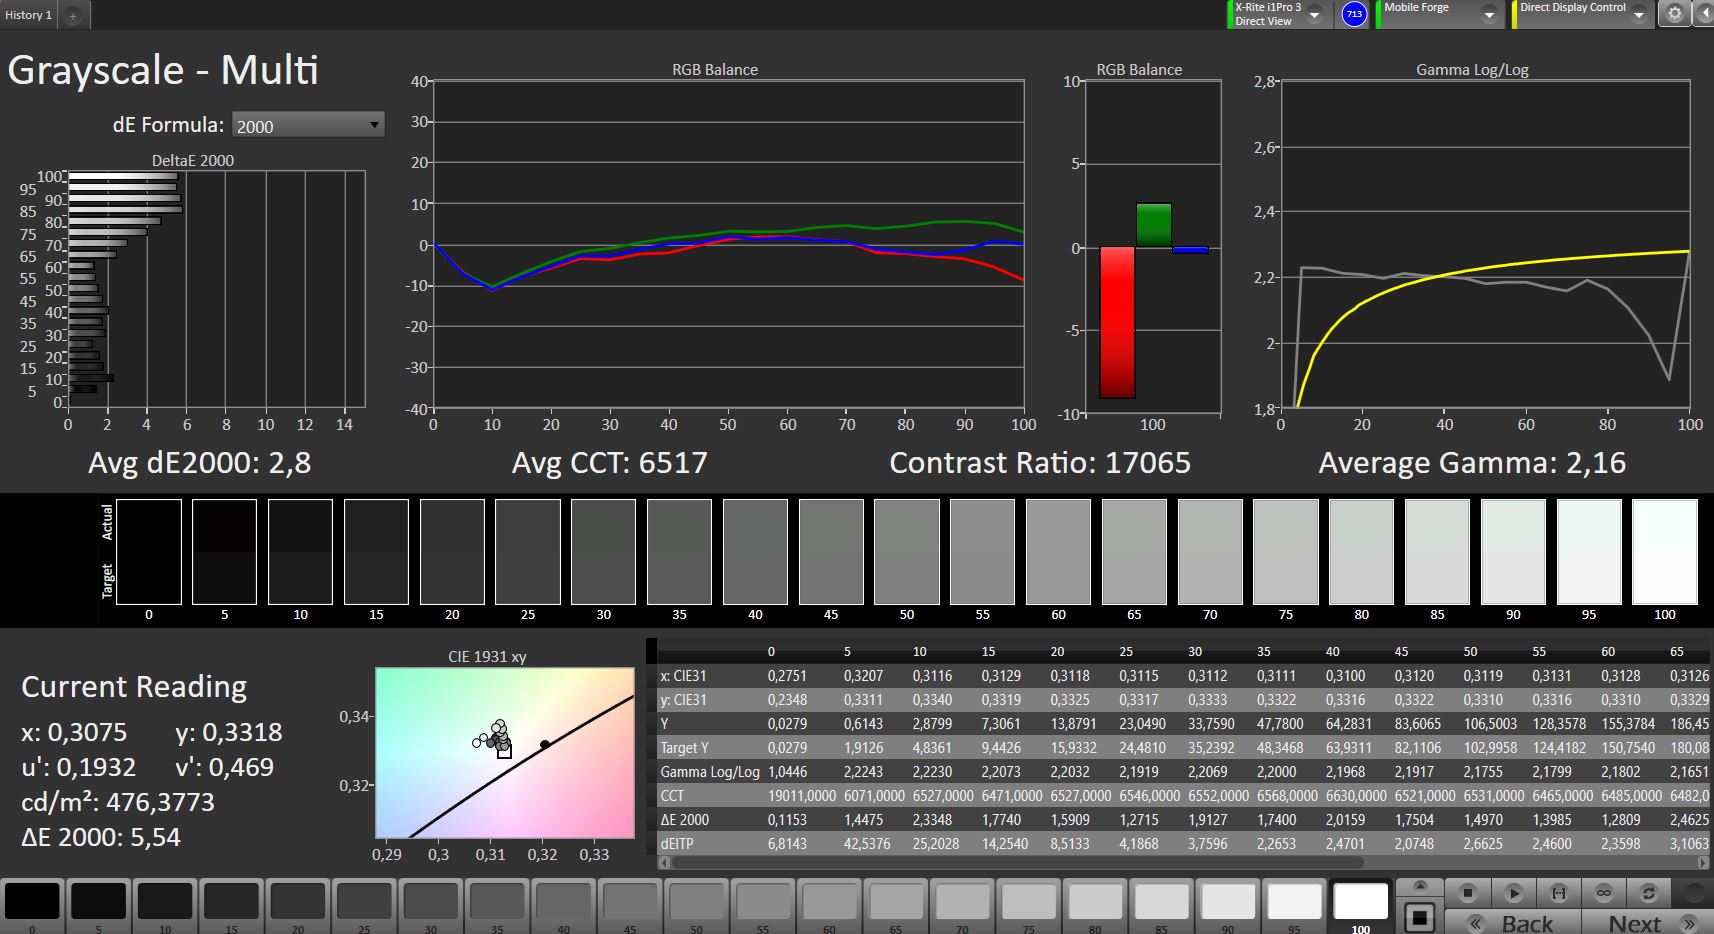The width and height of the screenshot is (1714, 934).
Task: Click the DeltaE 2000 bar chart
Action: tap(215, 290)
